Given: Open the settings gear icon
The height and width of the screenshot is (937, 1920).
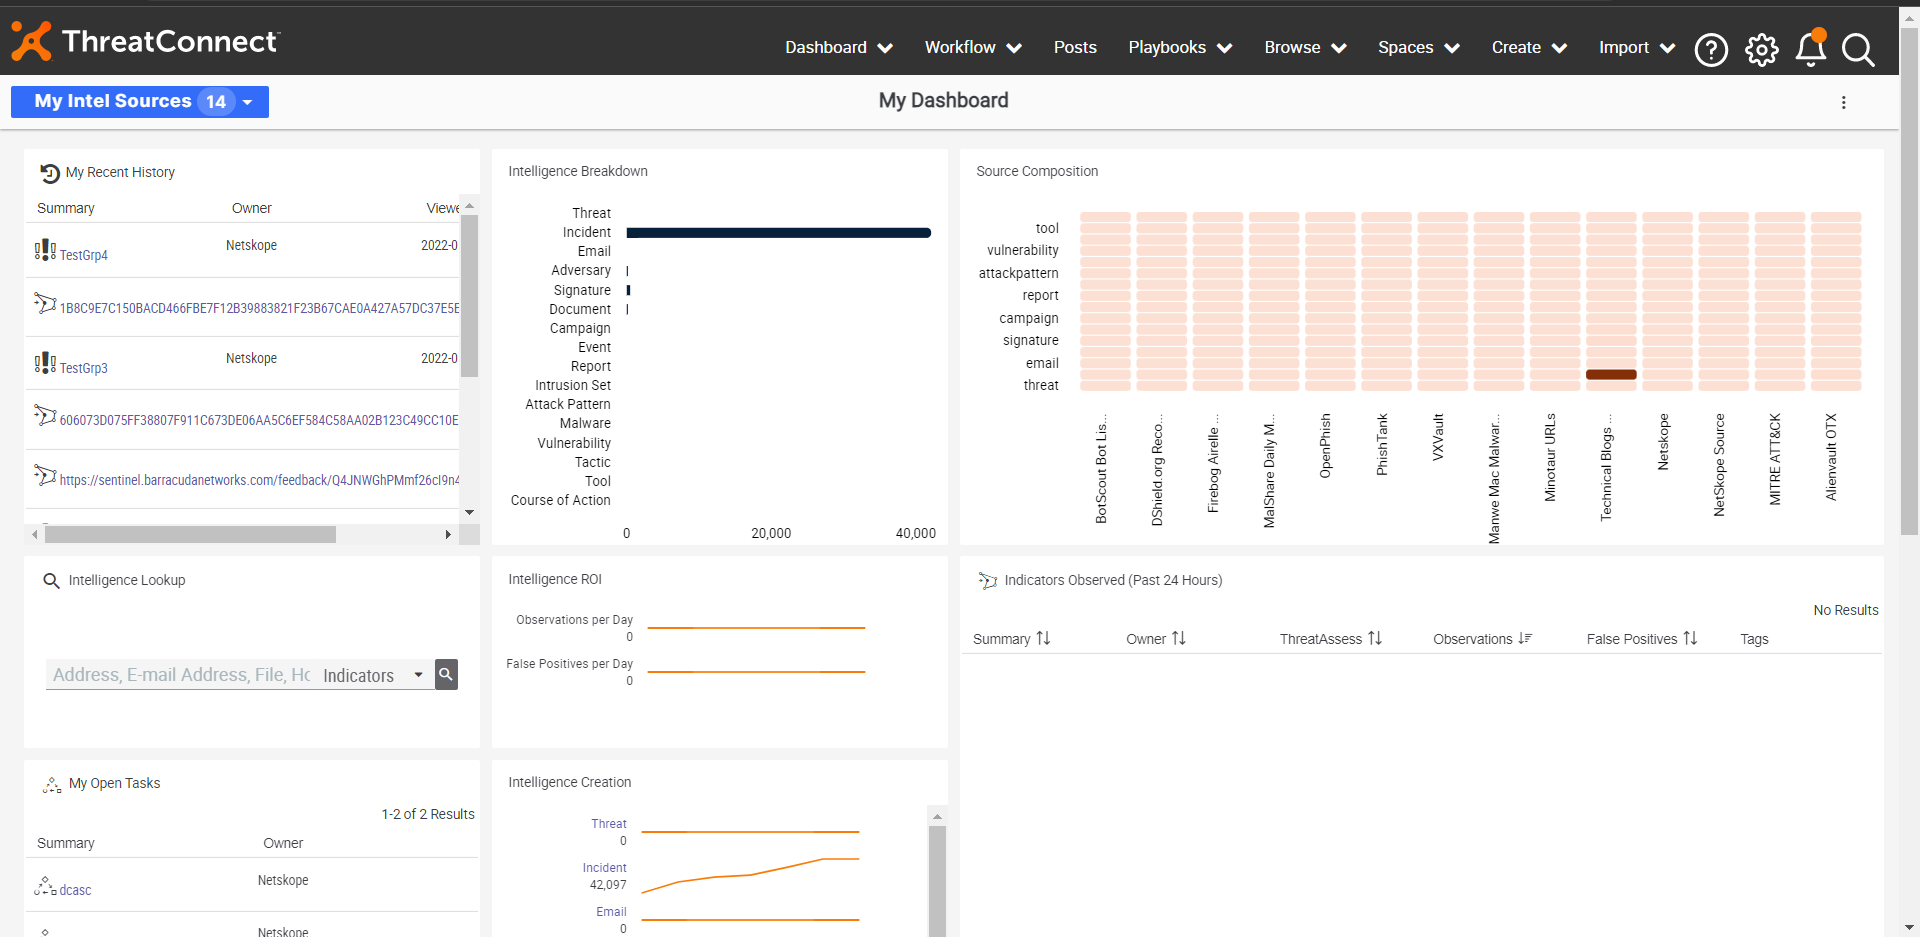Looking at the screenshot, I should point(1762,49).
